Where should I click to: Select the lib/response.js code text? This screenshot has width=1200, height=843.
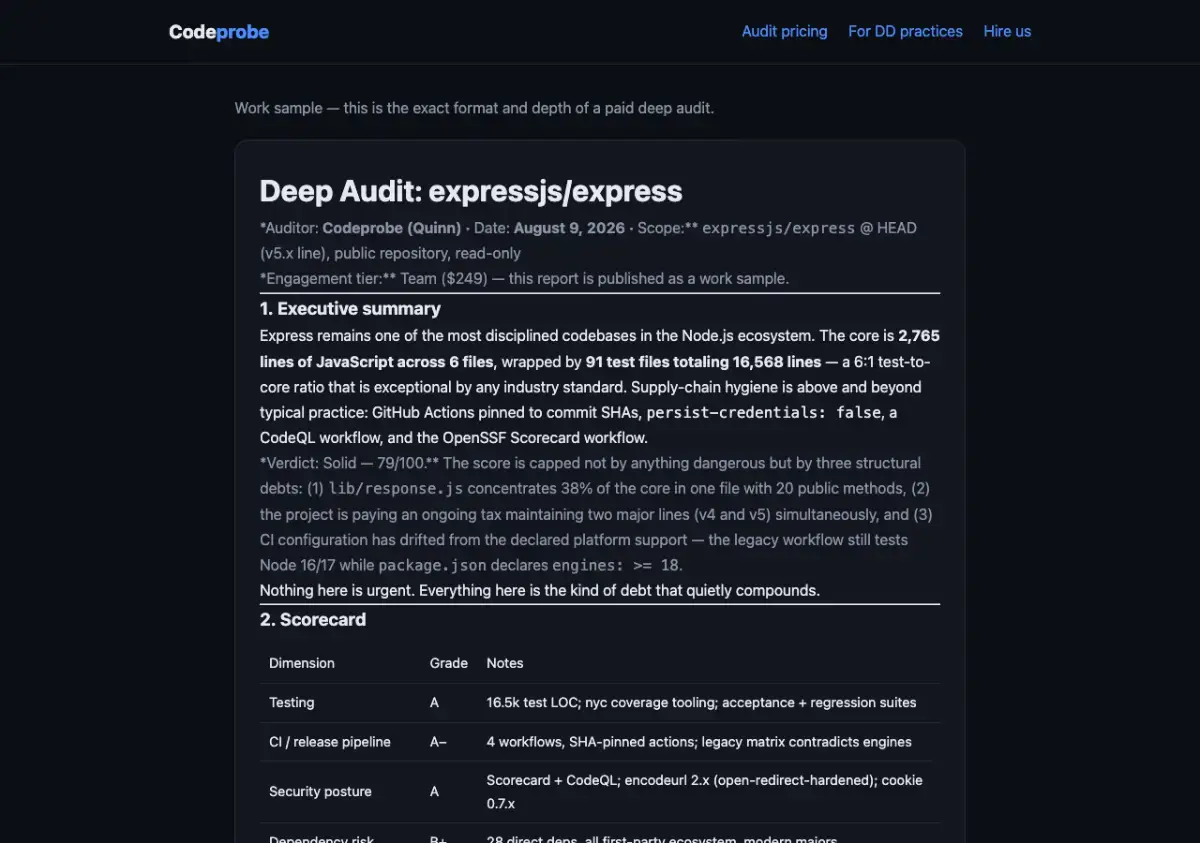click(396, 489)
